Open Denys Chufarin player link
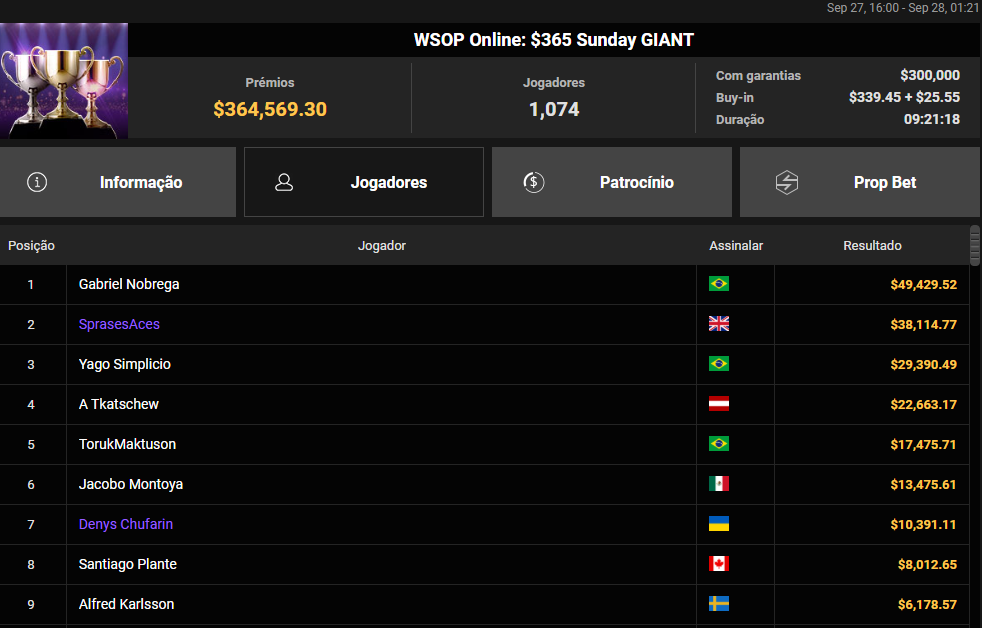Screen dimensions: 982x628 pos(126,525)
